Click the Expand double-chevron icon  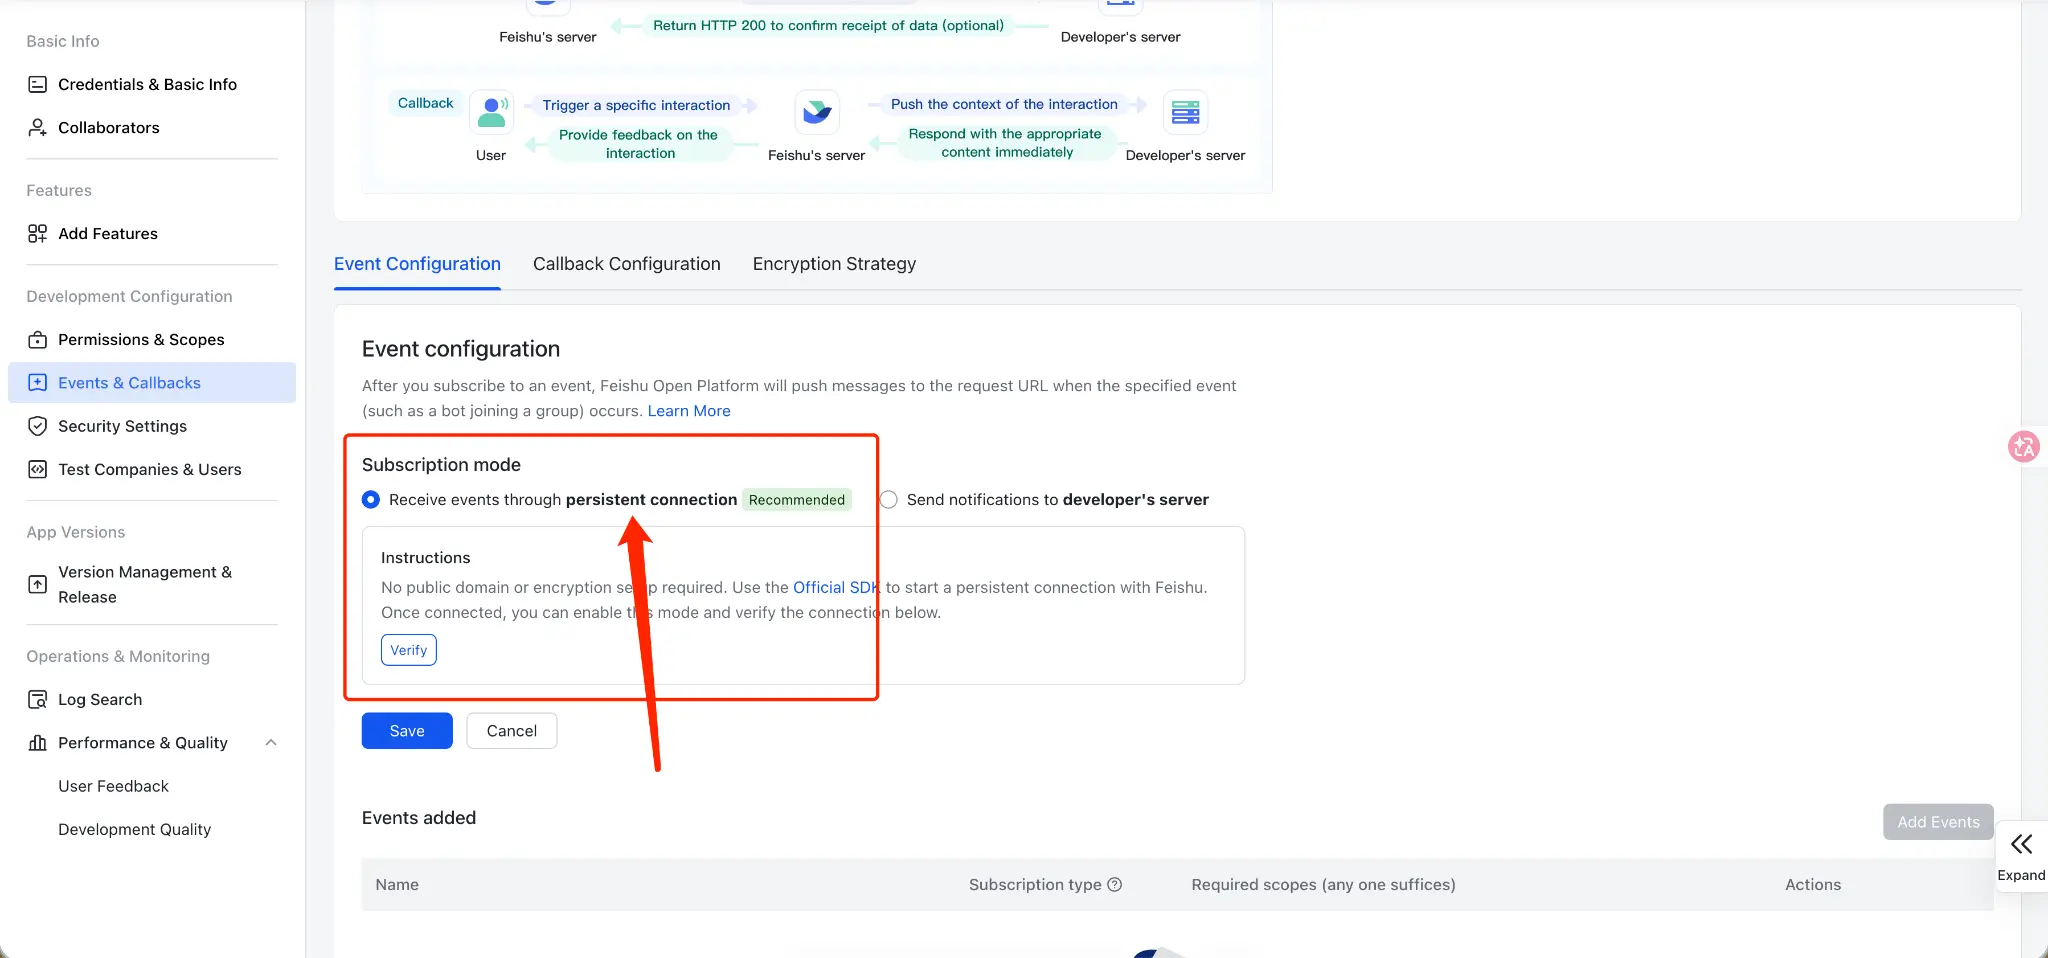[2021, 844]
